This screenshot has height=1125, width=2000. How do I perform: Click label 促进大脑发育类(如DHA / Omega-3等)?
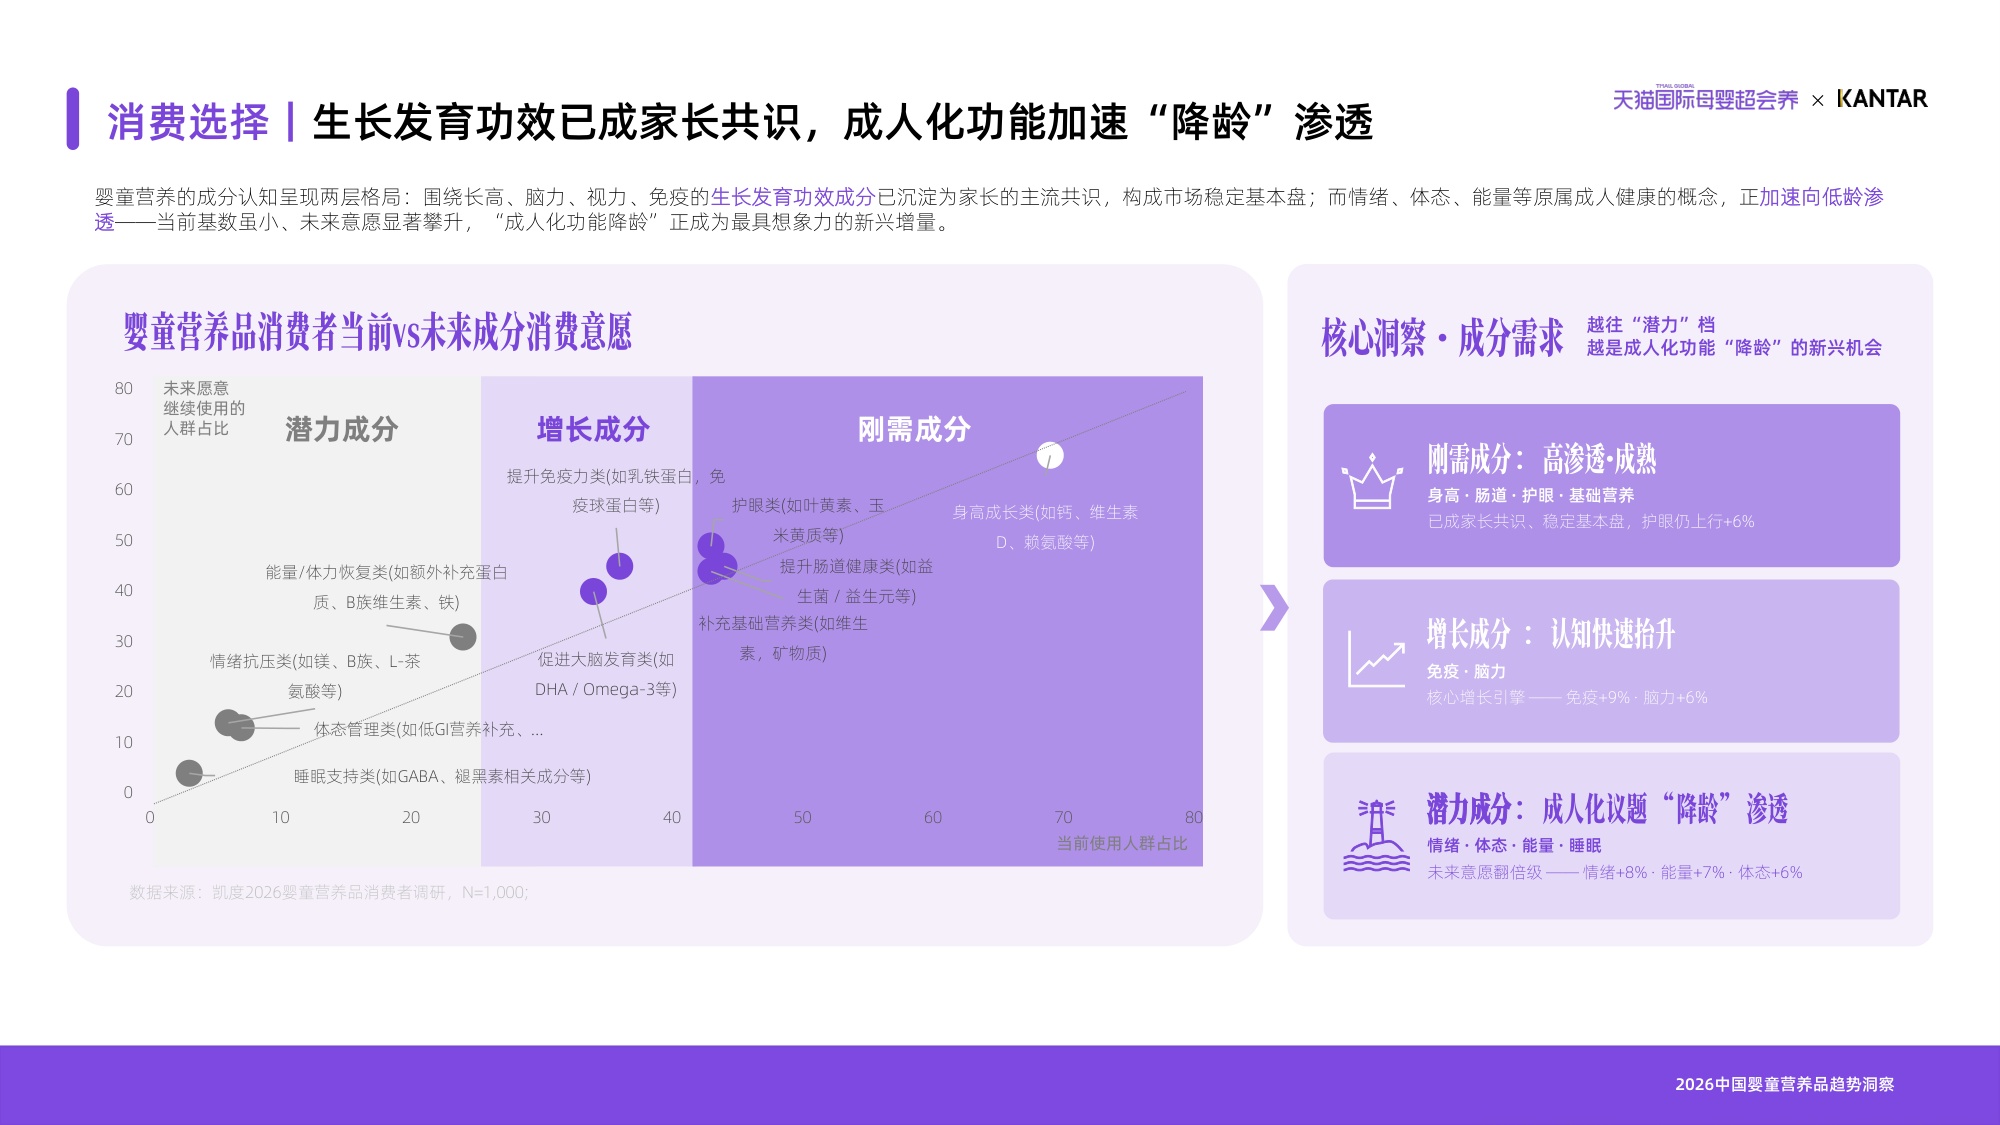606,674
